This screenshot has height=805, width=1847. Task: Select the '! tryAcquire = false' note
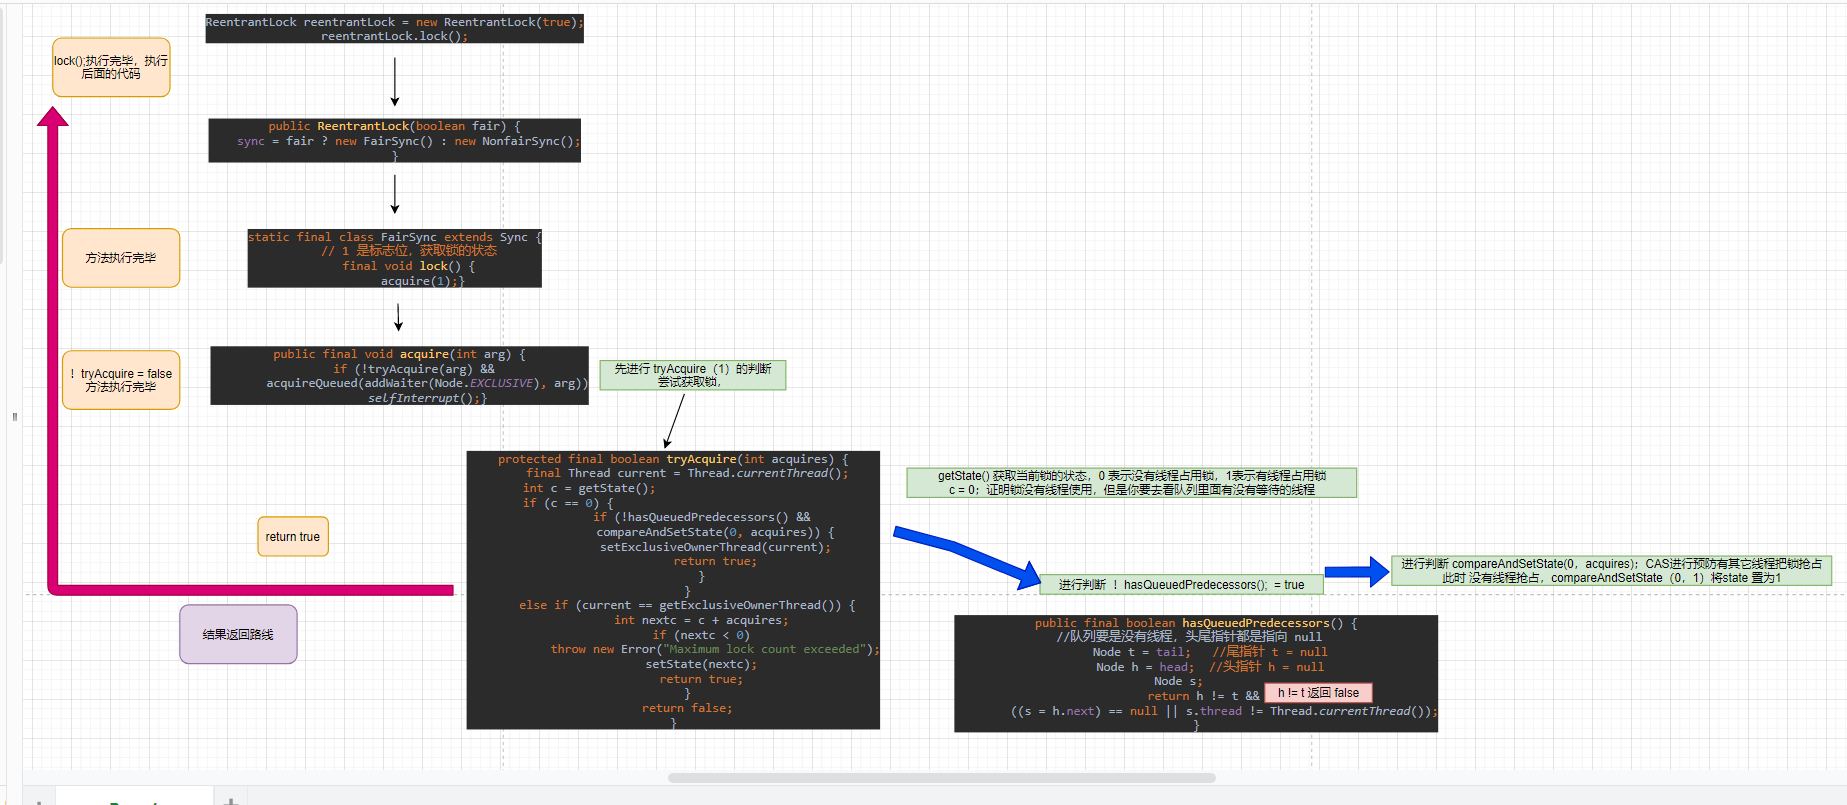click(x=121, y=380)
